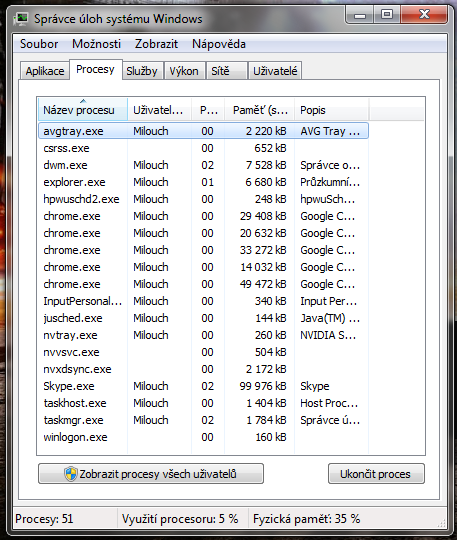Select the winlogon.exe process
The width and height of the screenshot is (457, 540).
pyautogui.click(x=203, y=437)
